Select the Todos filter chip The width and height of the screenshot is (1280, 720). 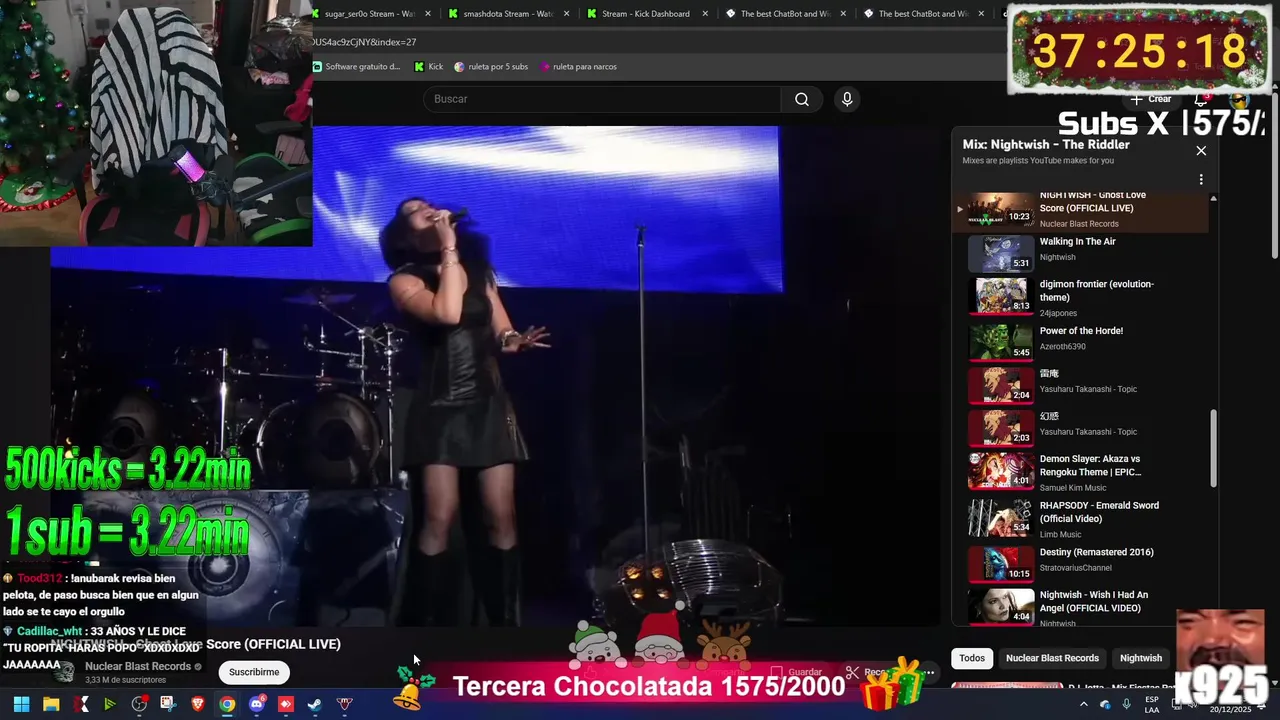[x=972, y=658]
